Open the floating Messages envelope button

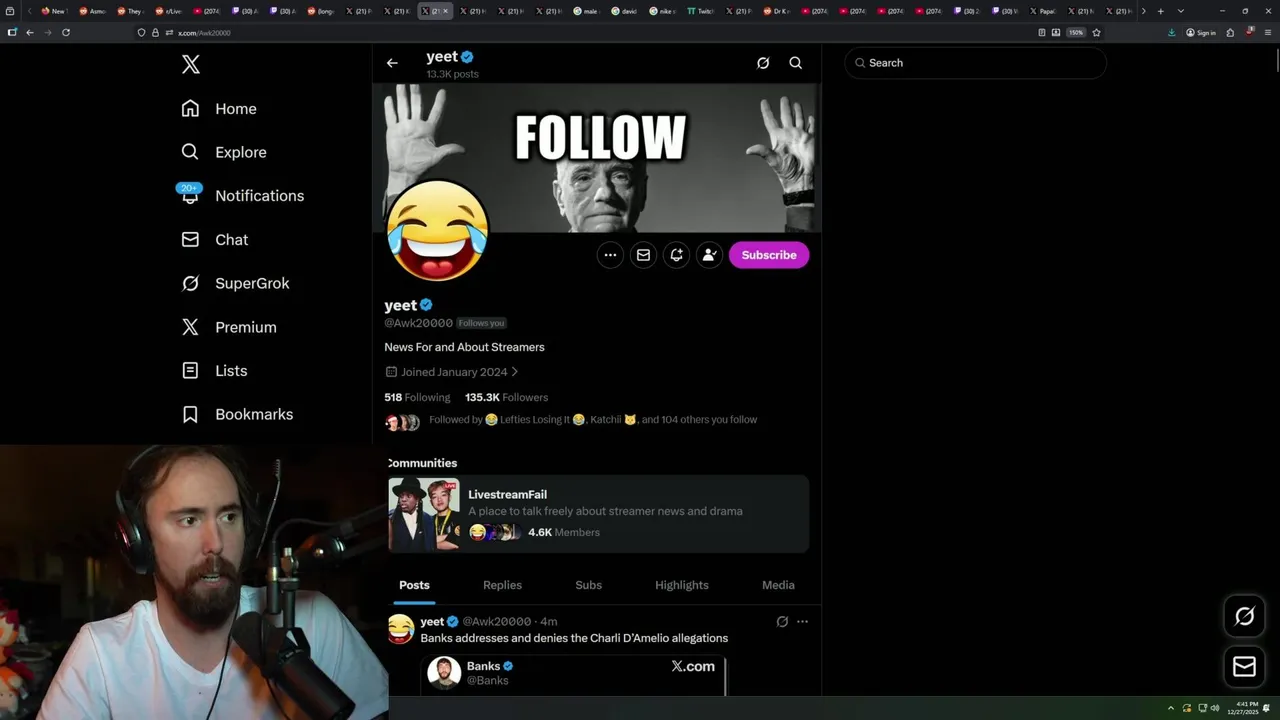1244,667
